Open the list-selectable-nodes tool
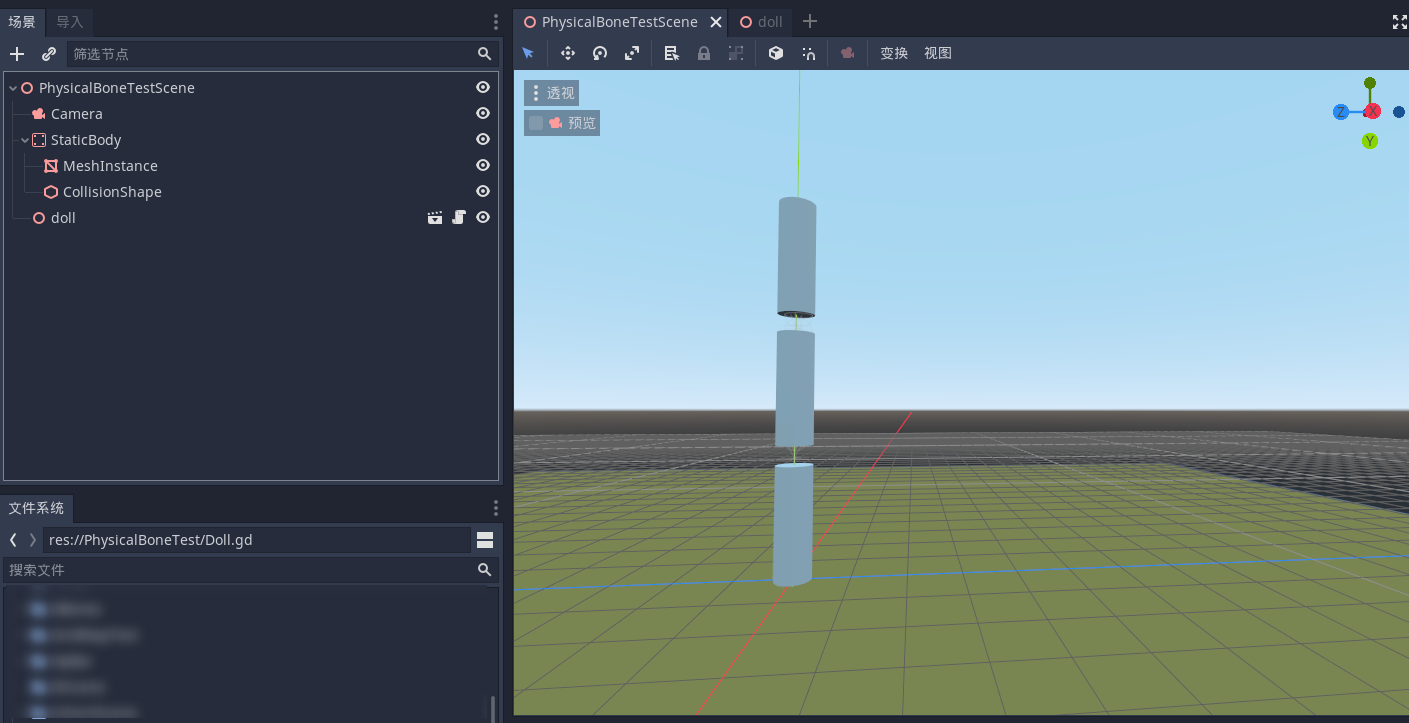This screenshot has width=1409, height=723. 672,53
